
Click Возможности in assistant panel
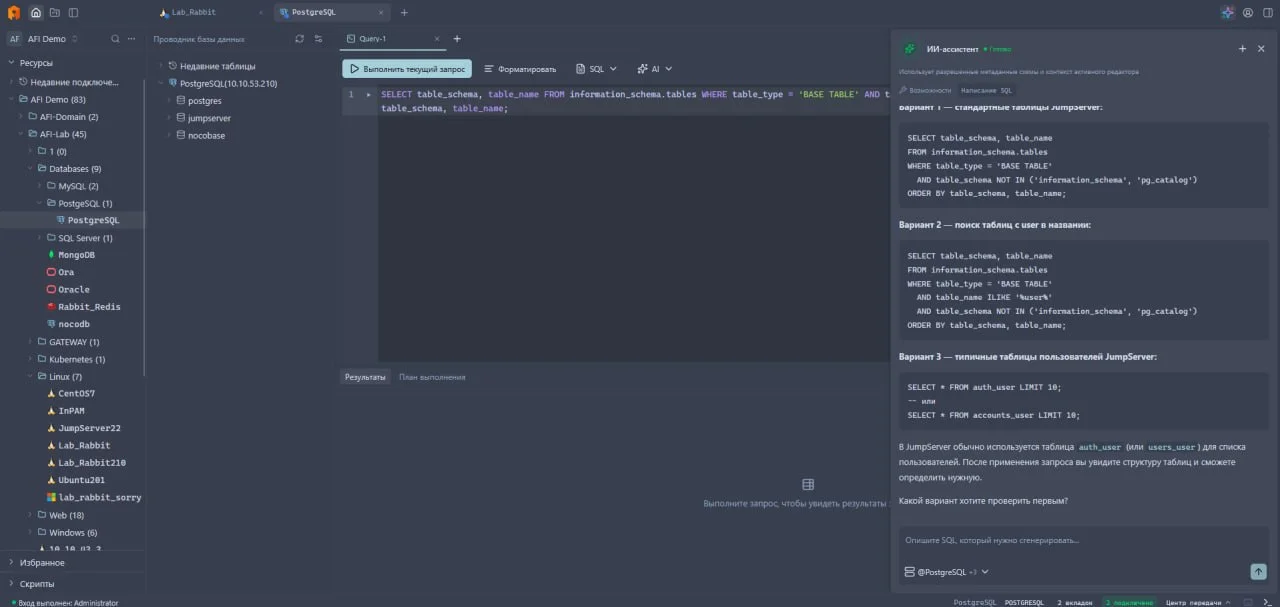(926, 90)
